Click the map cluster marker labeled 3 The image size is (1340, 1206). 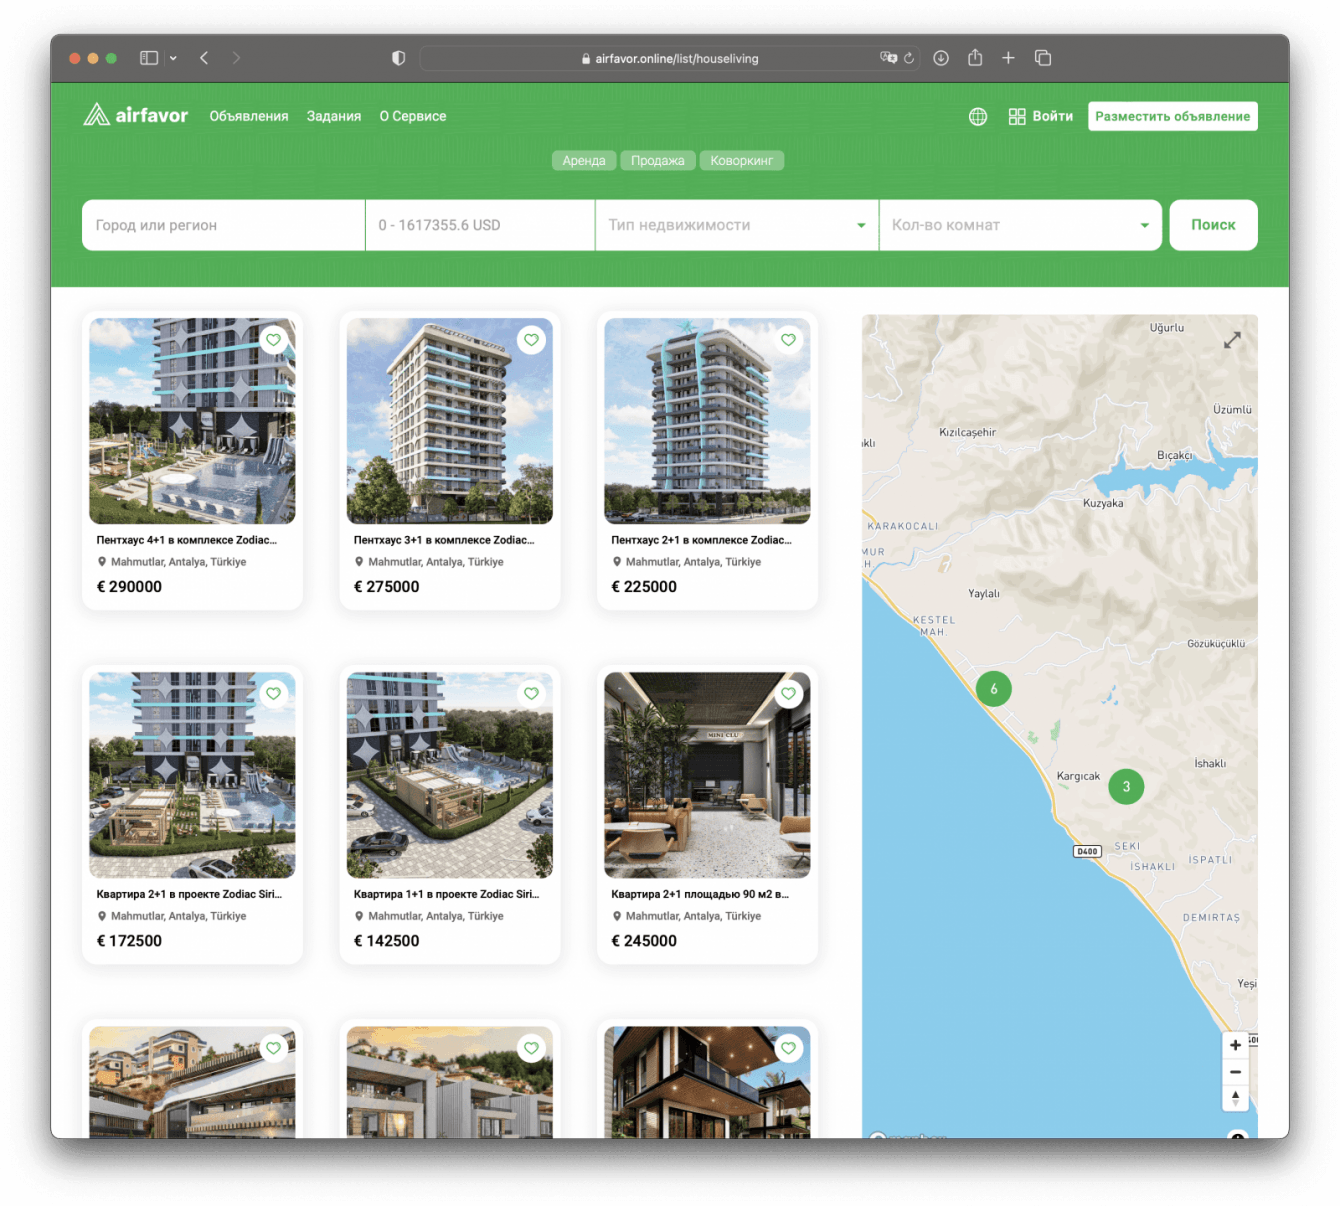click(1126, 787)
